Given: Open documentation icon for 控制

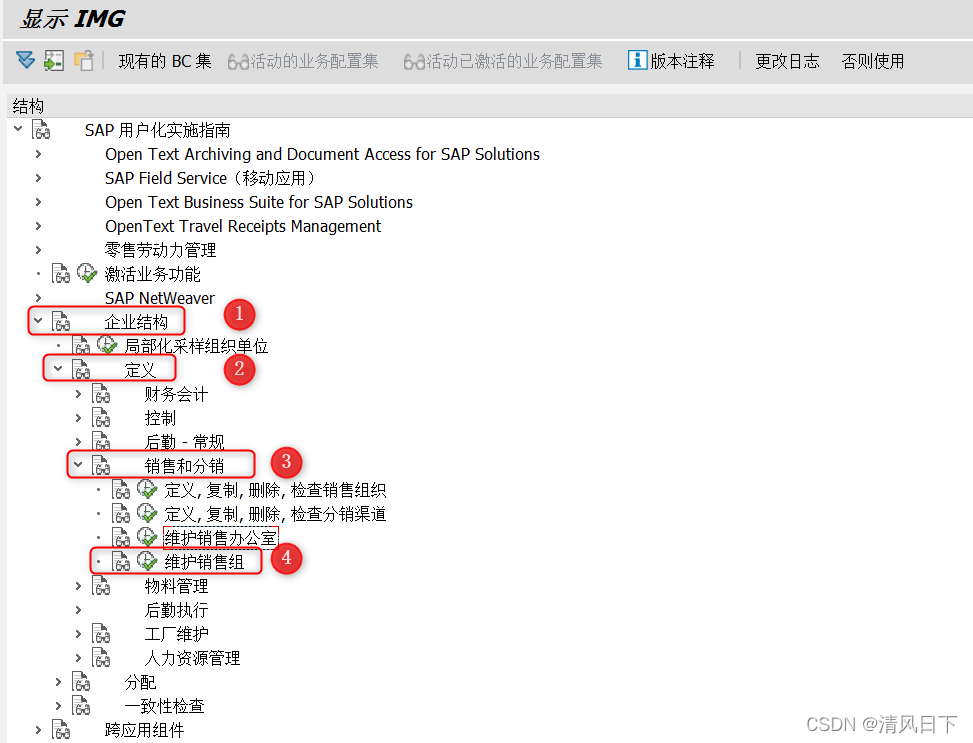Looking at the screenshot, I should coord(101,418).
